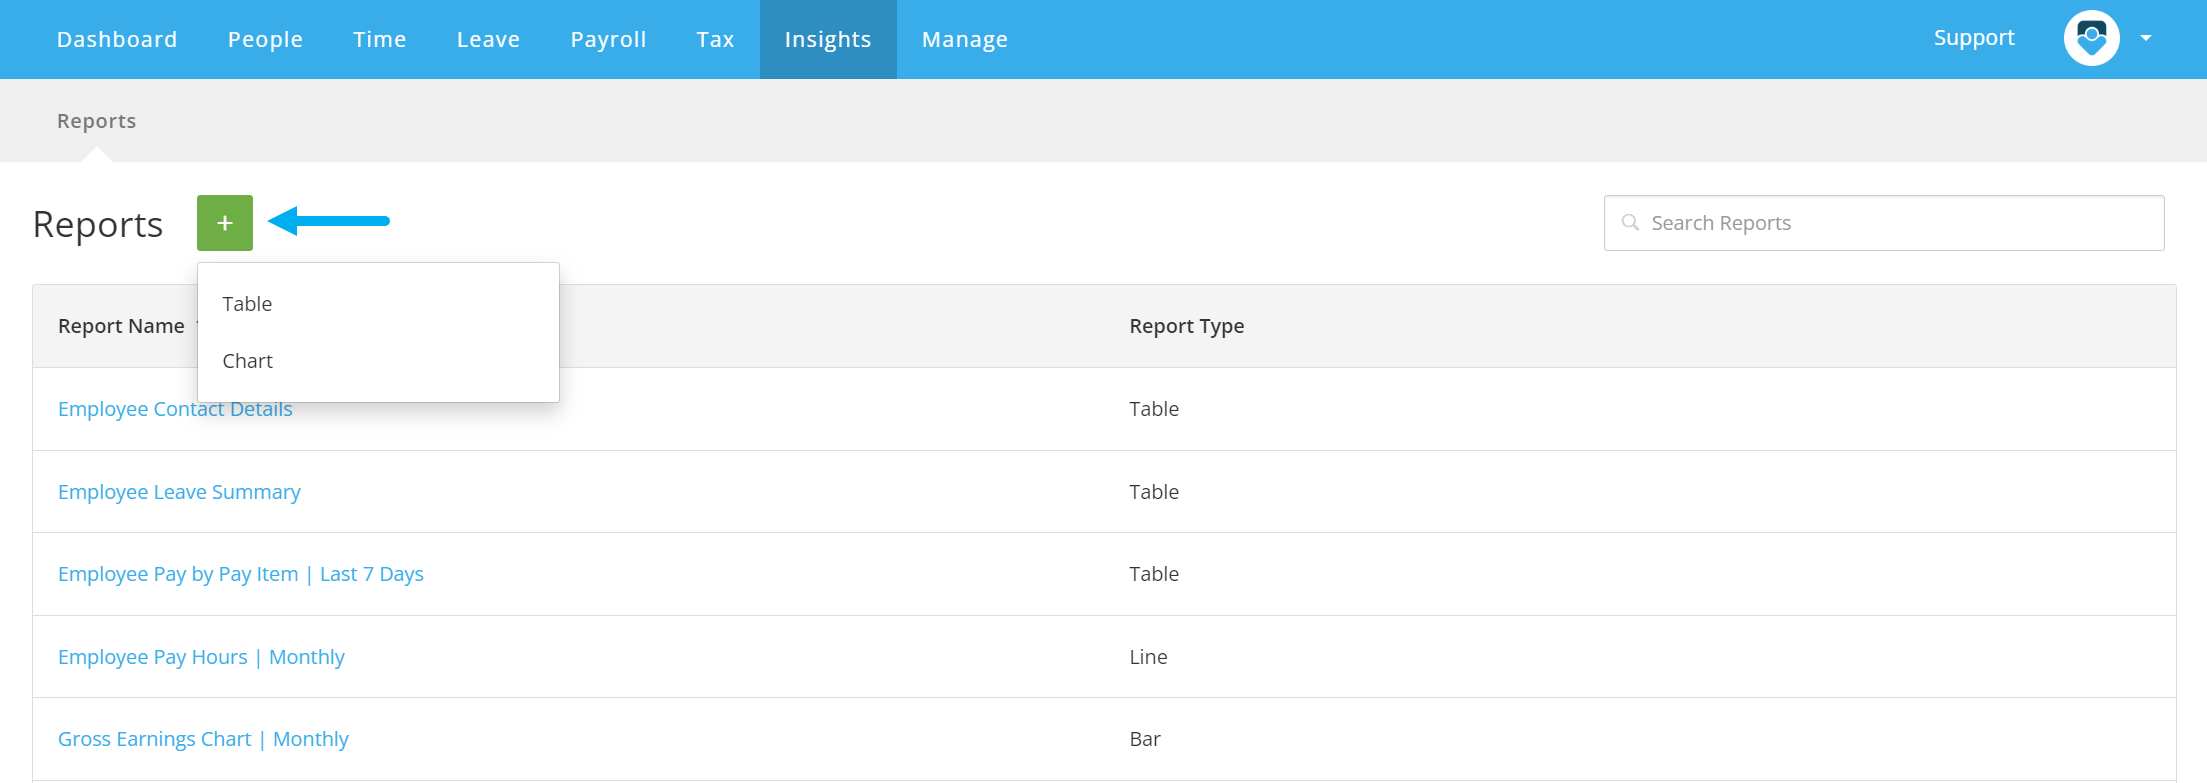Click the Bar report type cell
The image size is (2207, 783).
coord(1145,739)
